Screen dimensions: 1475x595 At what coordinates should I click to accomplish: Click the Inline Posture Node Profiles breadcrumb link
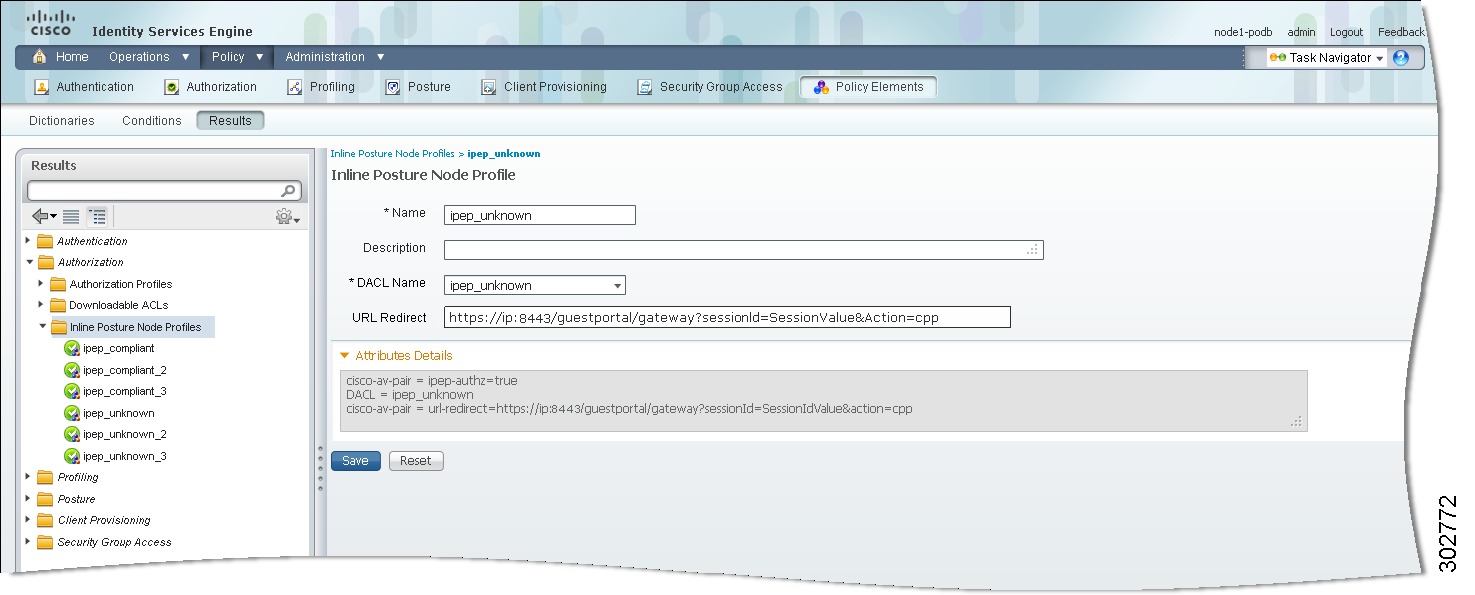tap(392, 154)
